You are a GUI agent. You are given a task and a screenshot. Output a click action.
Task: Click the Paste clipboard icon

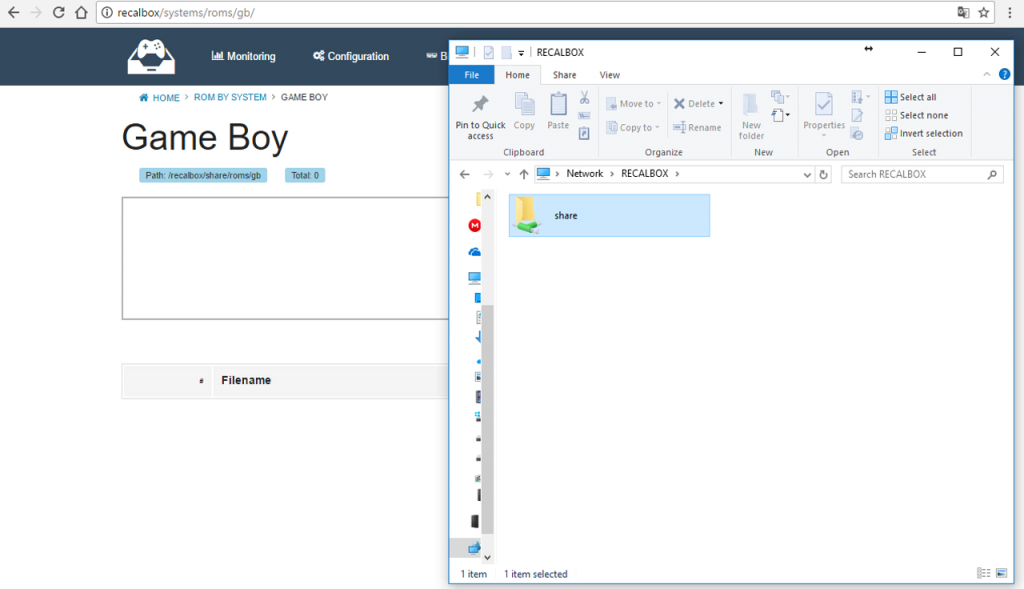tap(558, 103)
